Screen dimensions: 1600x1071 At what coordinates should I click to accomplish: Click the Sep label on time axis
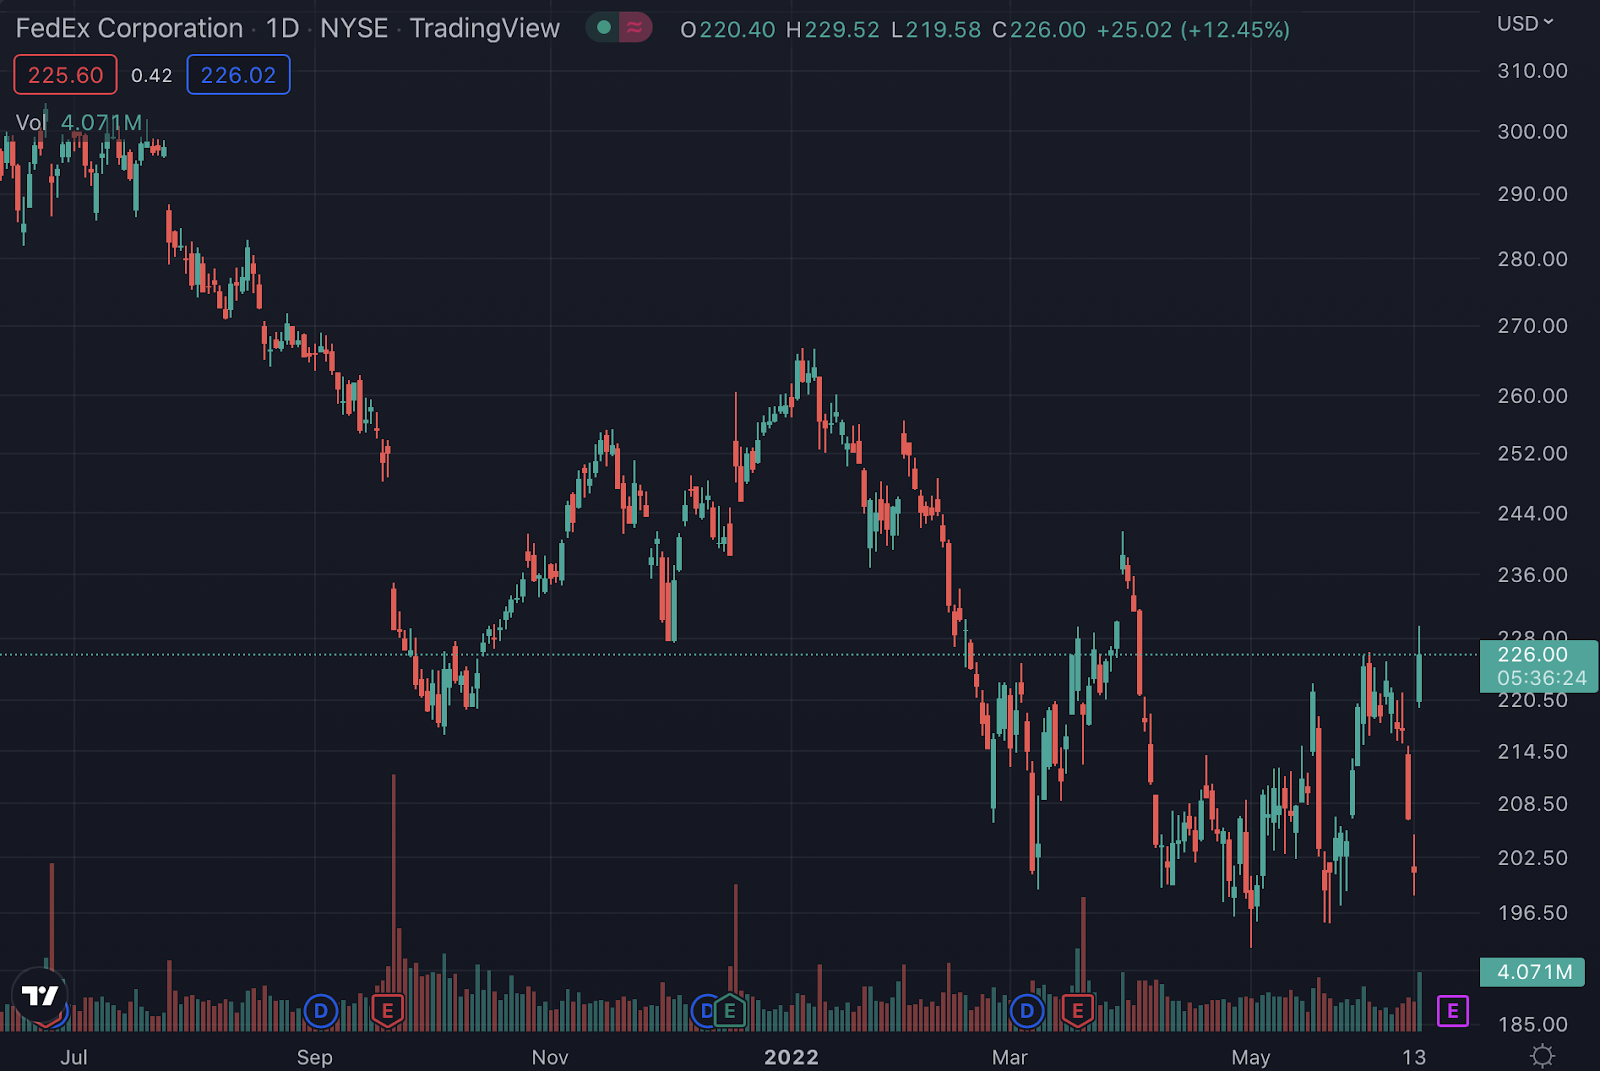pos(315,1057)
